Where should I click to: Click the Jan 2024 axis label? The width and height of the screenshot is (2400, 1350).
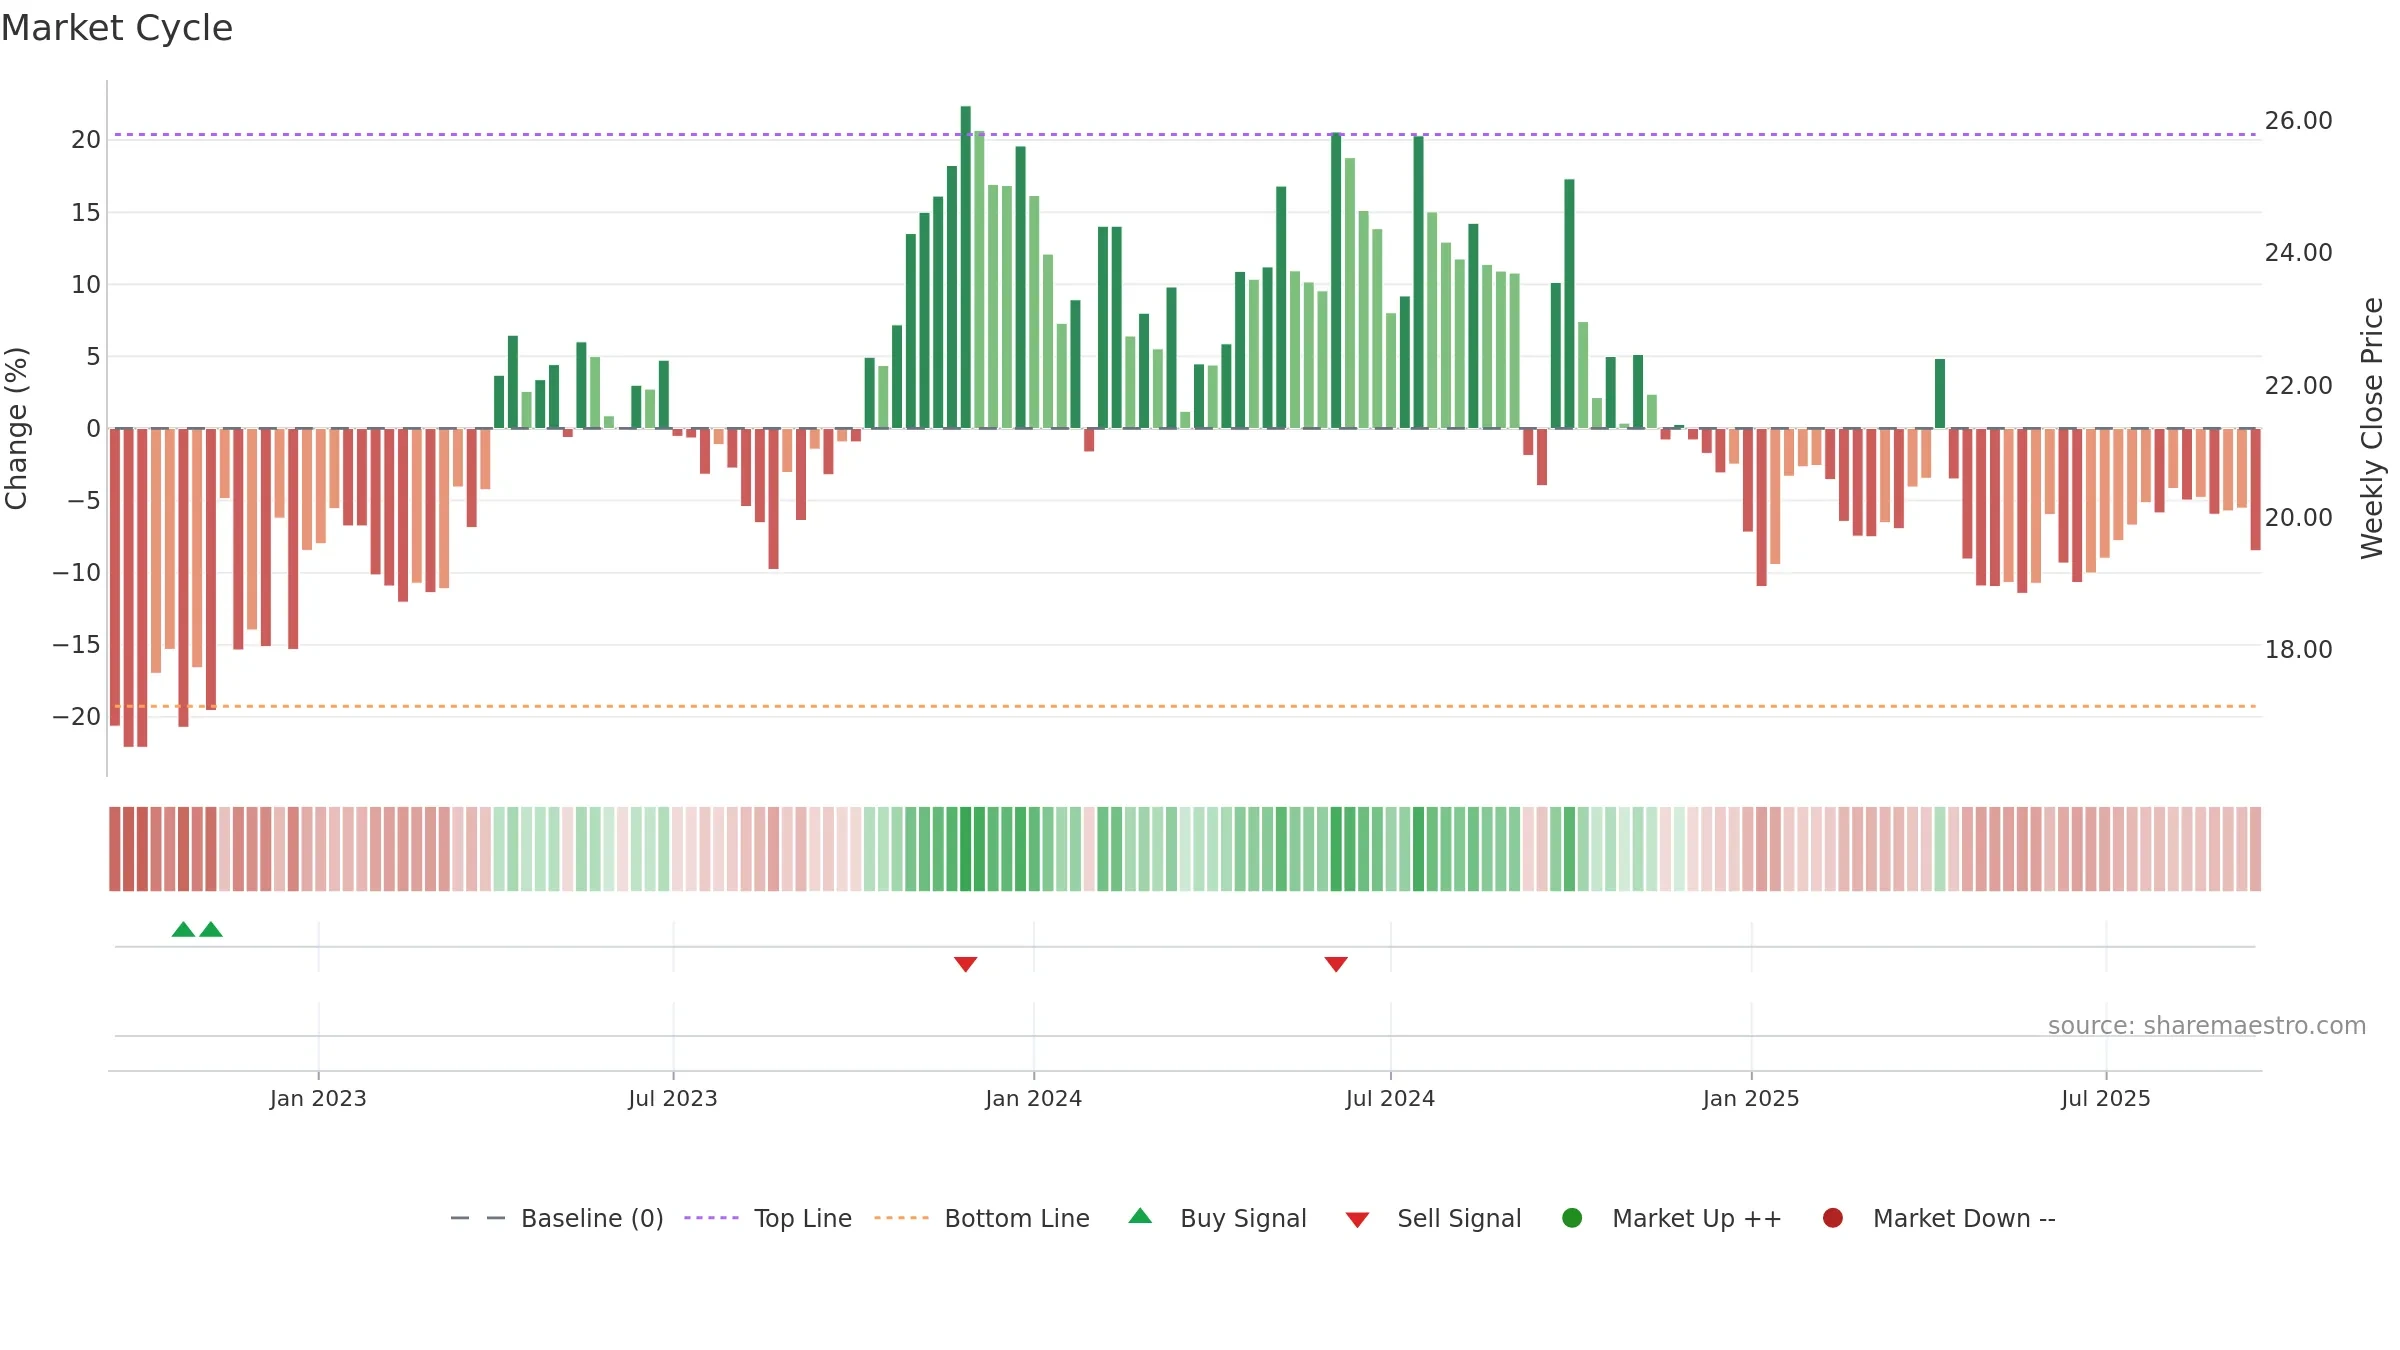click(x=1033, y=1098)
